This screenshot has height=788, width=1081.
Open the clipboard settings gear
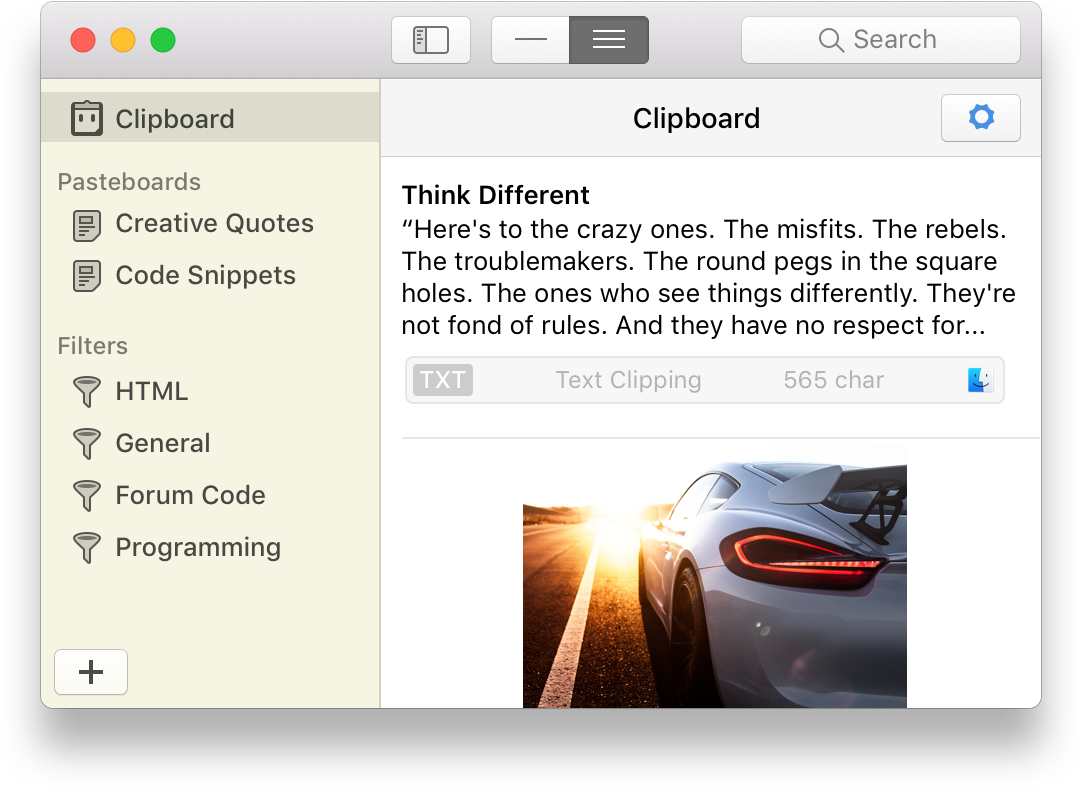coord(980,117)
